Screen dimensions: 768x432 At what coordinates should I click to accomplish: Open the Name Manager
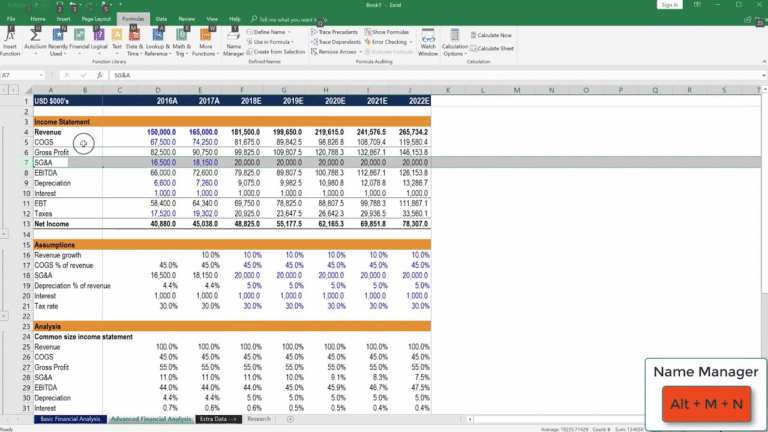click(233, 42)
